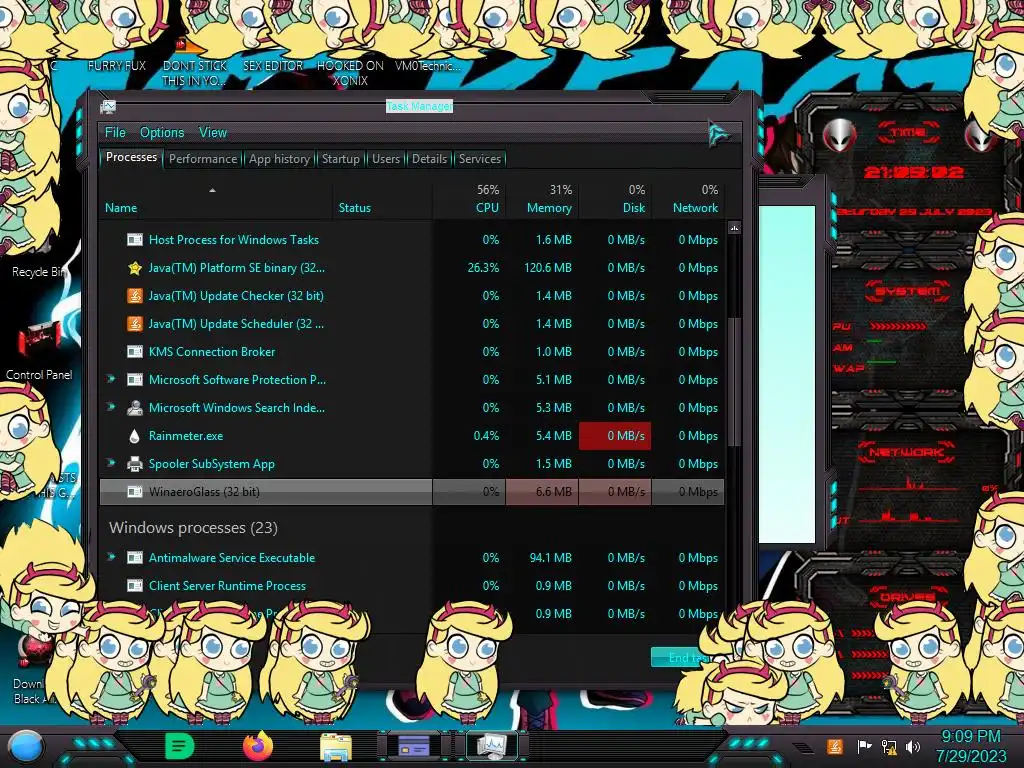Click the scrollbar up arrow in process list

point(734,228)
